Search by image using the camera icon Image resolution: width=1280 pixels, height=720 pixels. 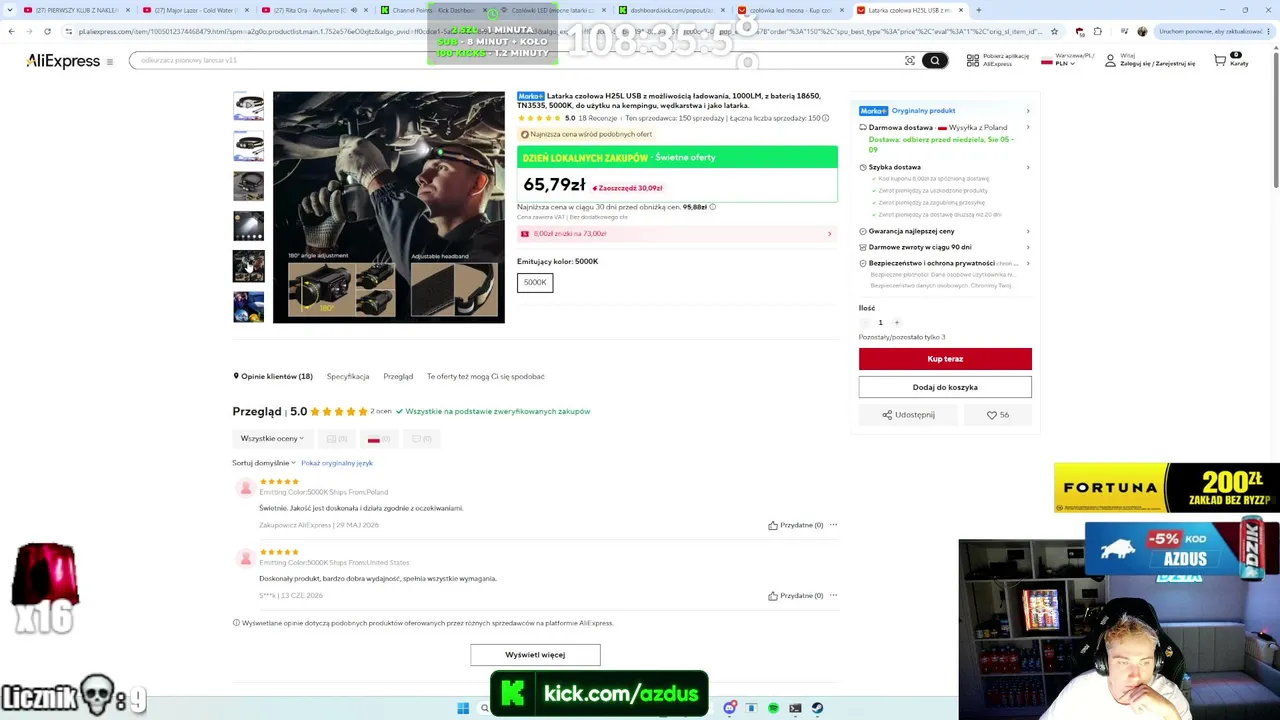click(910, 61)
